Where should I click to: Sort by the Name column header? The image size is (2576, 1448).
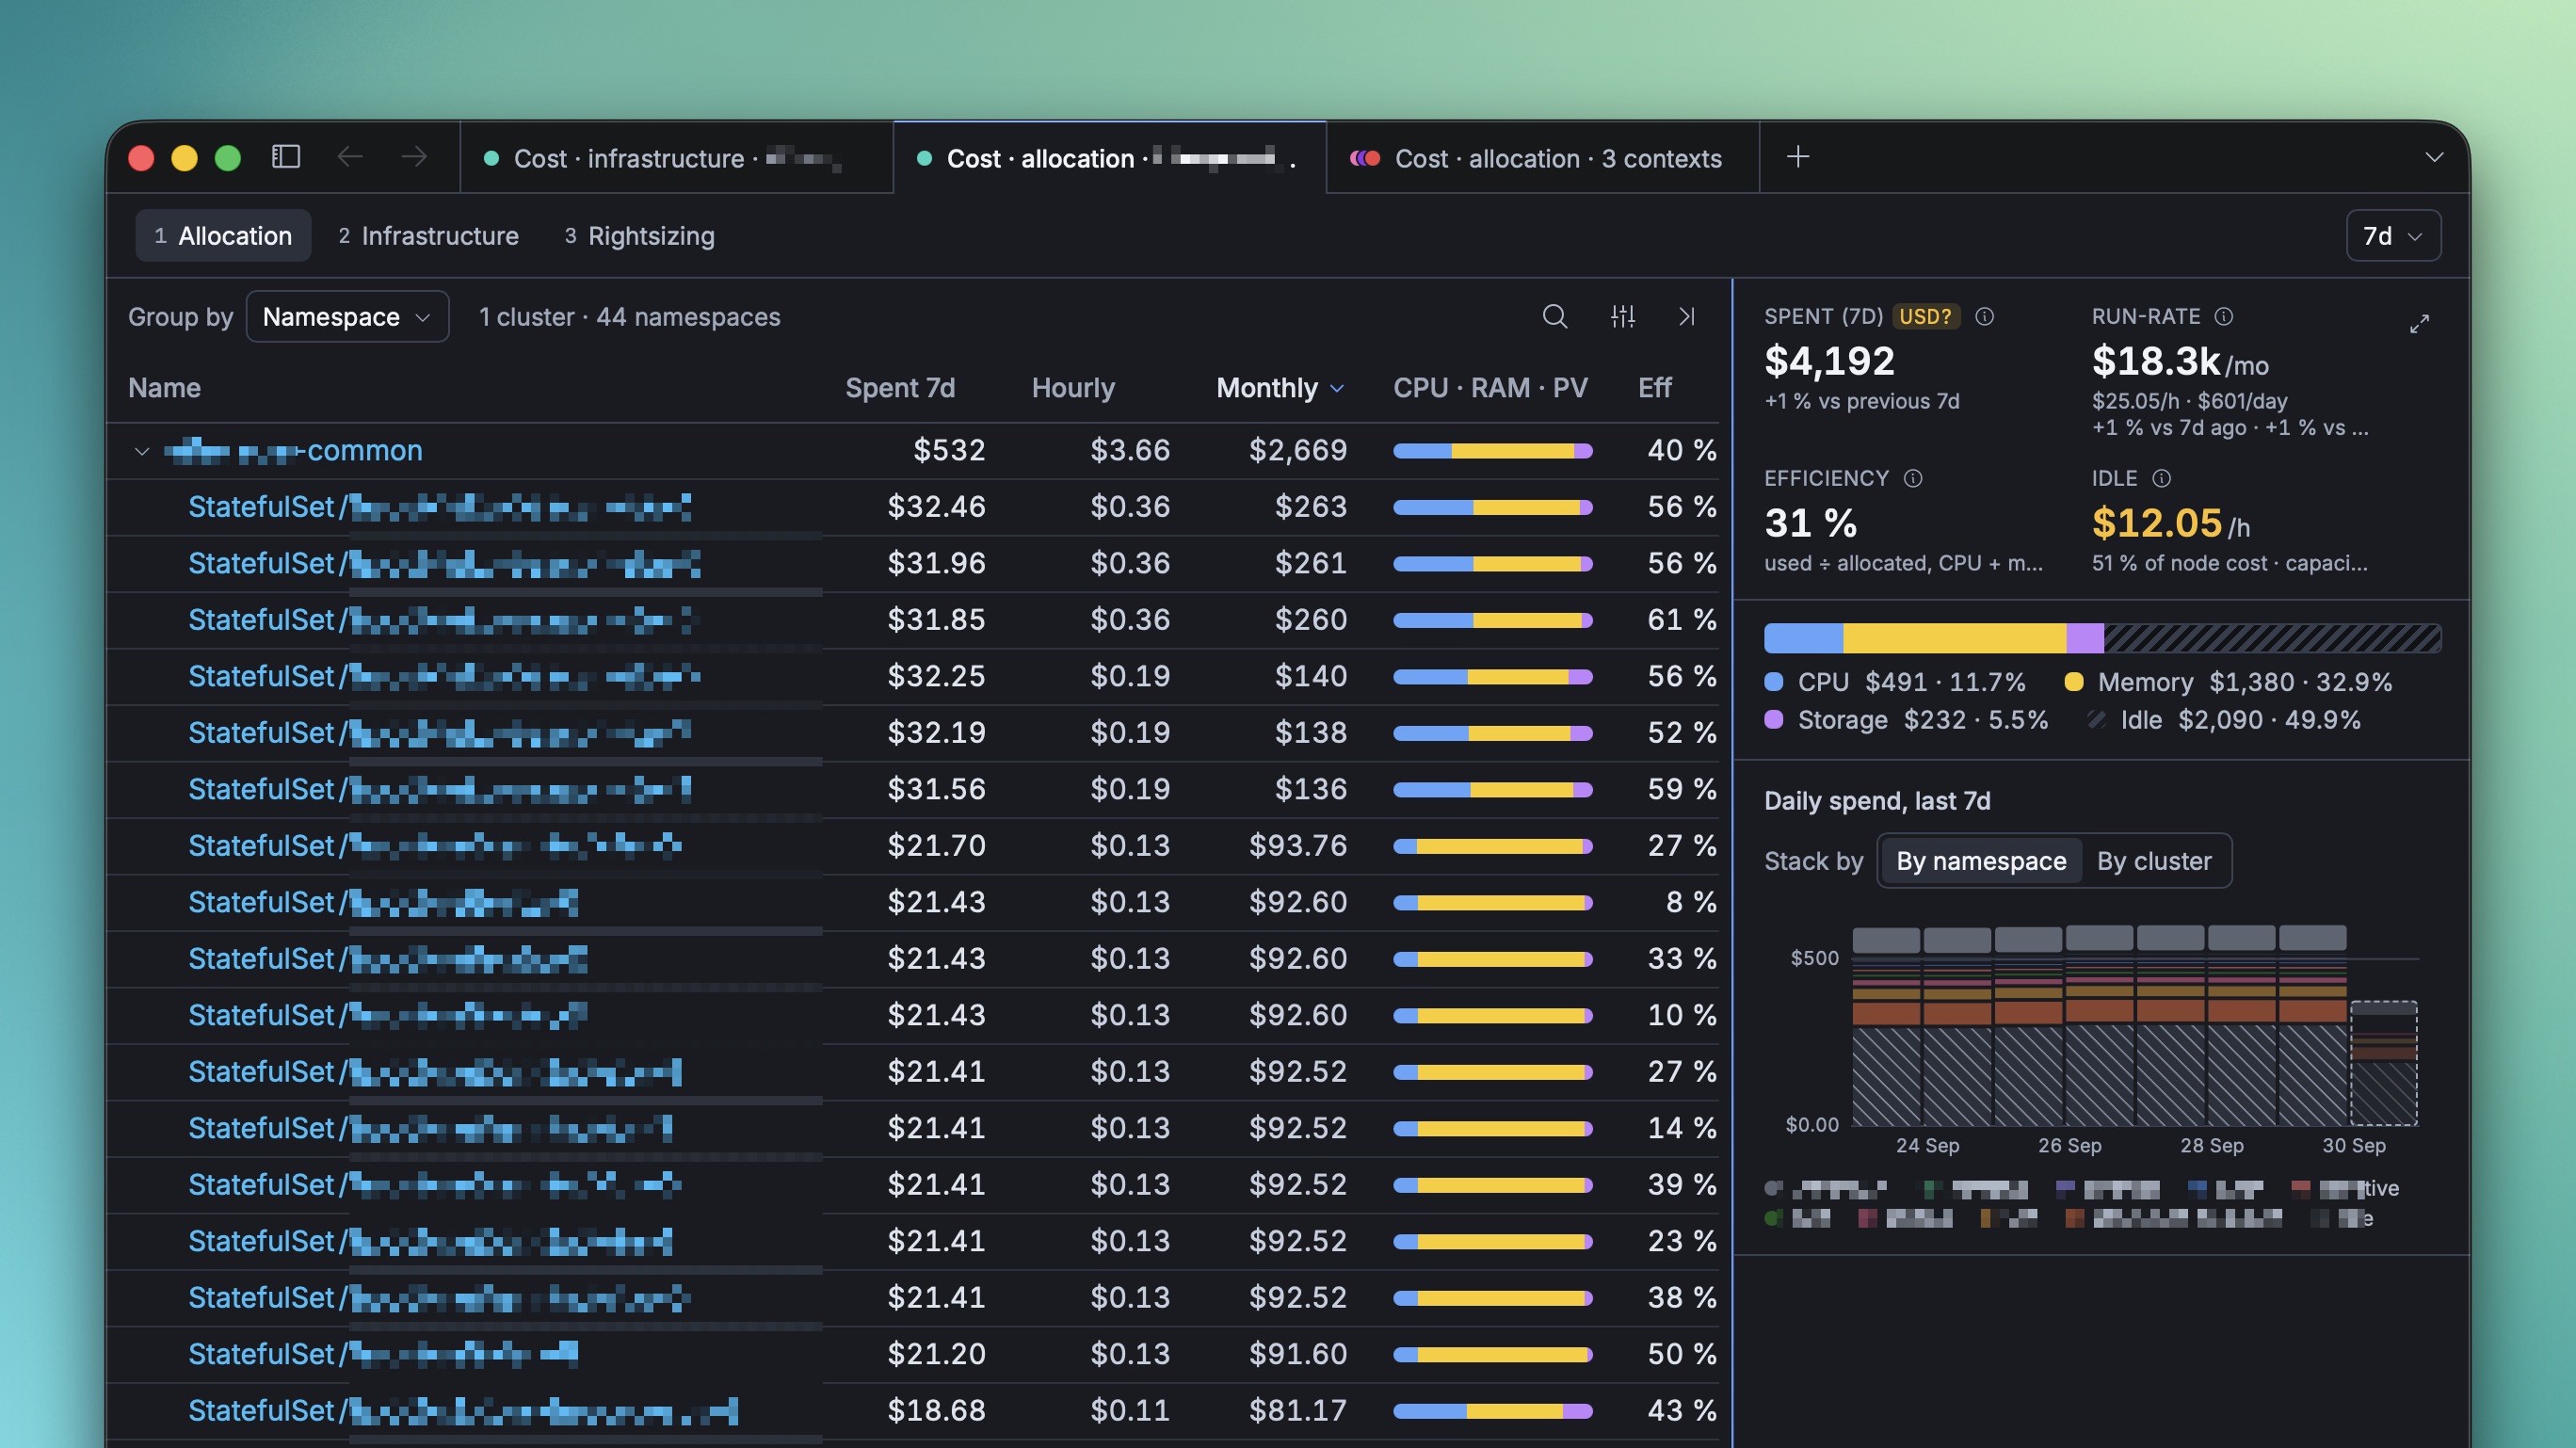164,388
